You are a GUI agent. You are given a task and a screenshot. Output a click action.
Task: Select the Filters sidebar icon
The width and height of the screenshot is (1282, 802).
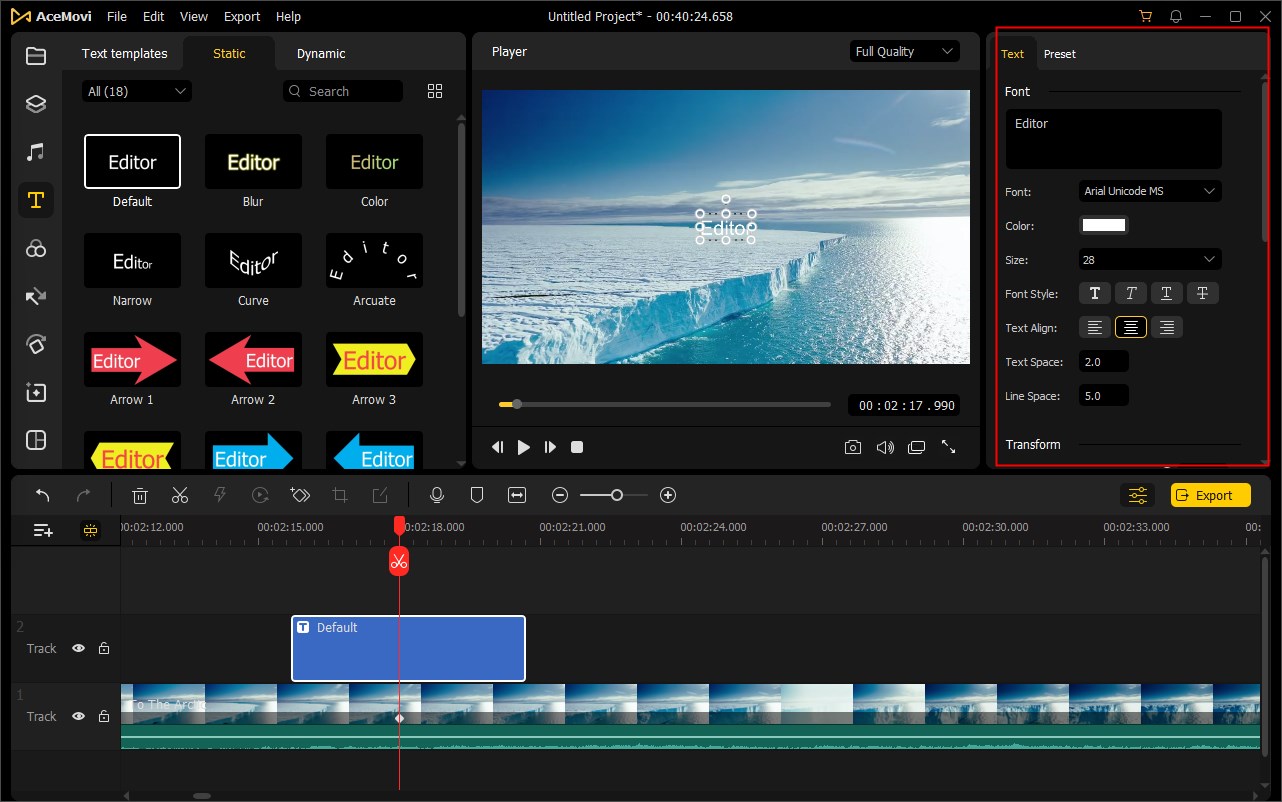click(x=36, y=249)
